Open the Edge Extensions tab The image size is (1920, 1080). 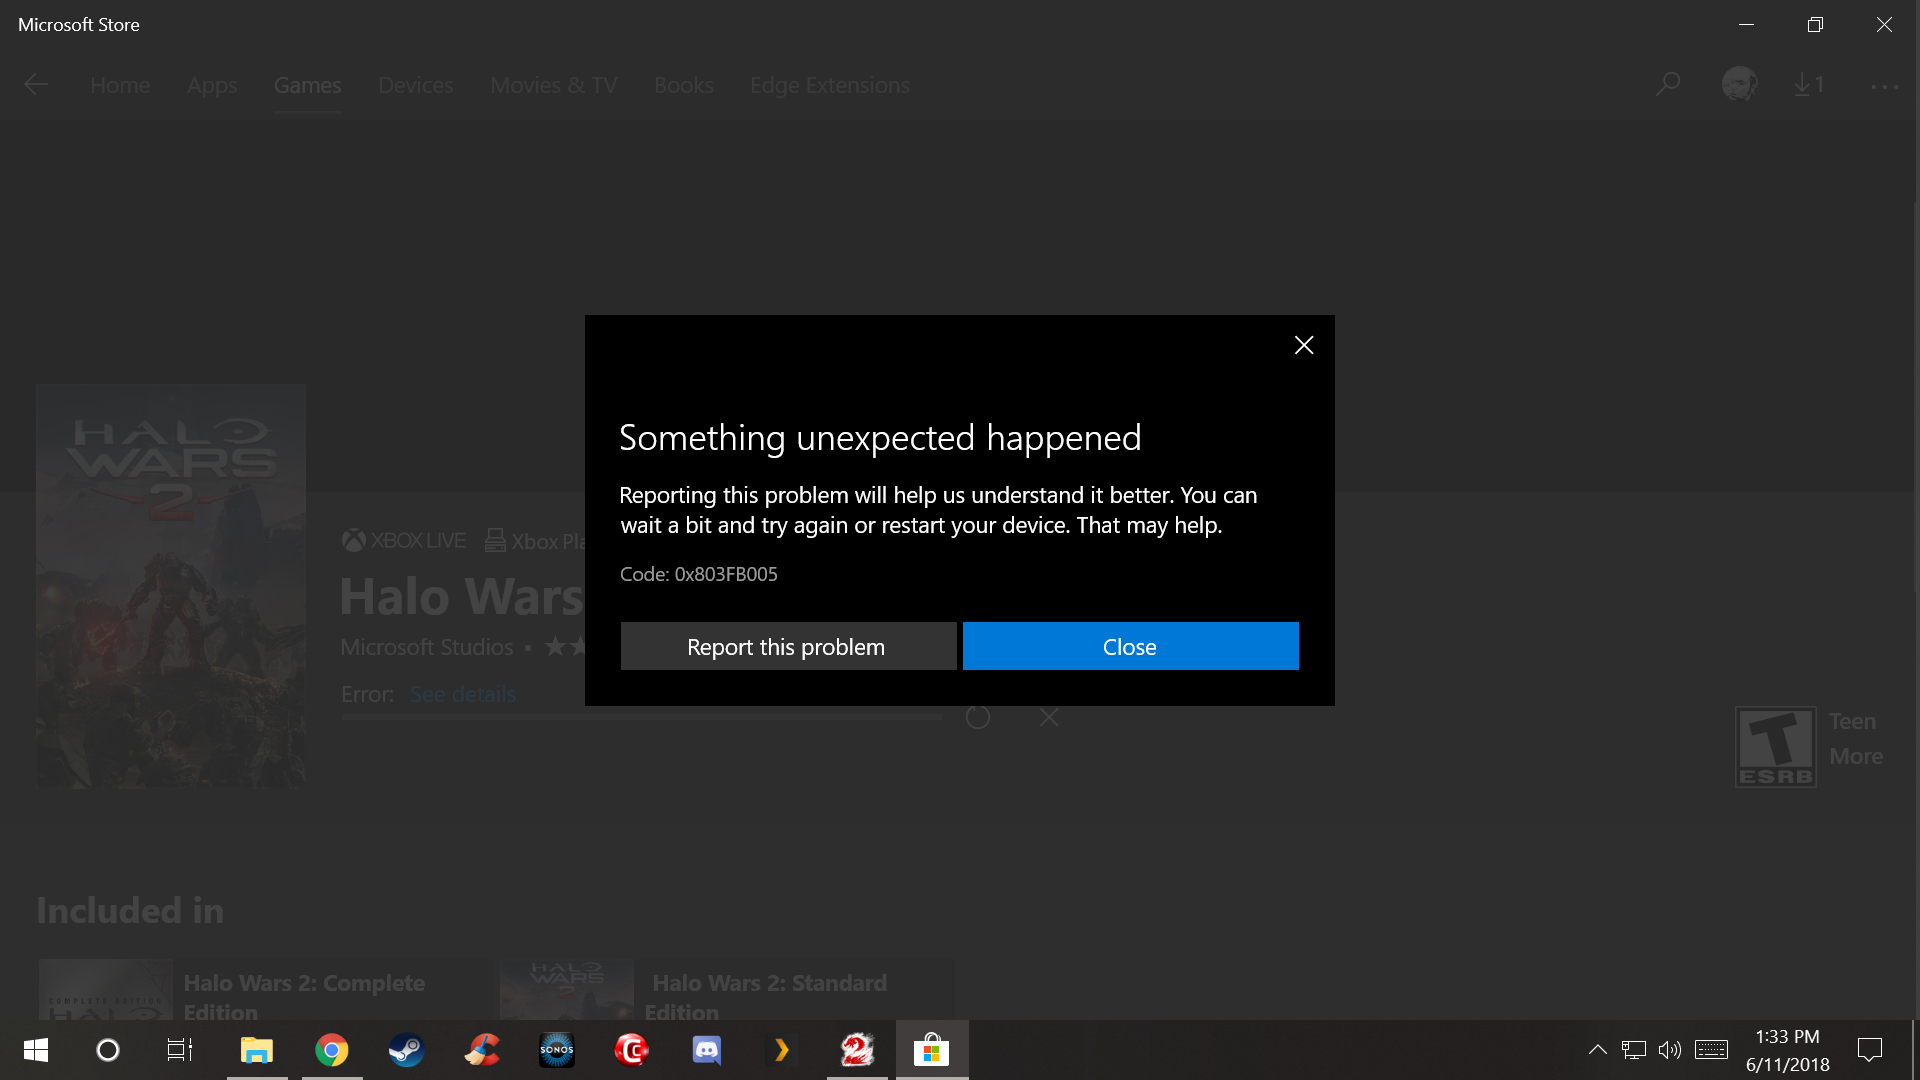coord(830,85)
